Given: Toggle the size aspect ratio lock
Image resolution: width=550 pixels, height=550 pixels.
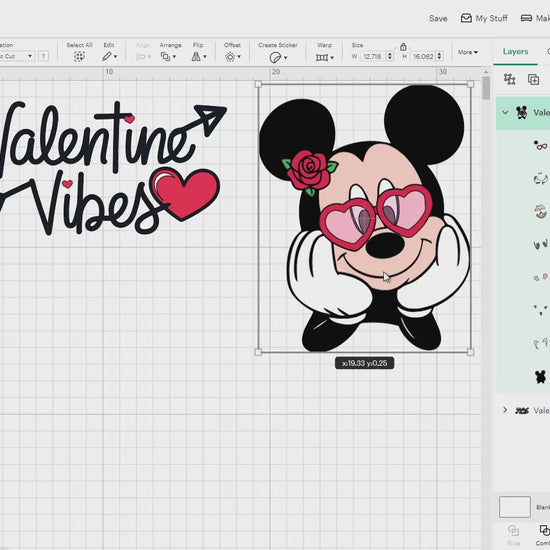Looking at the screenshot, I should tap(403, 46).
